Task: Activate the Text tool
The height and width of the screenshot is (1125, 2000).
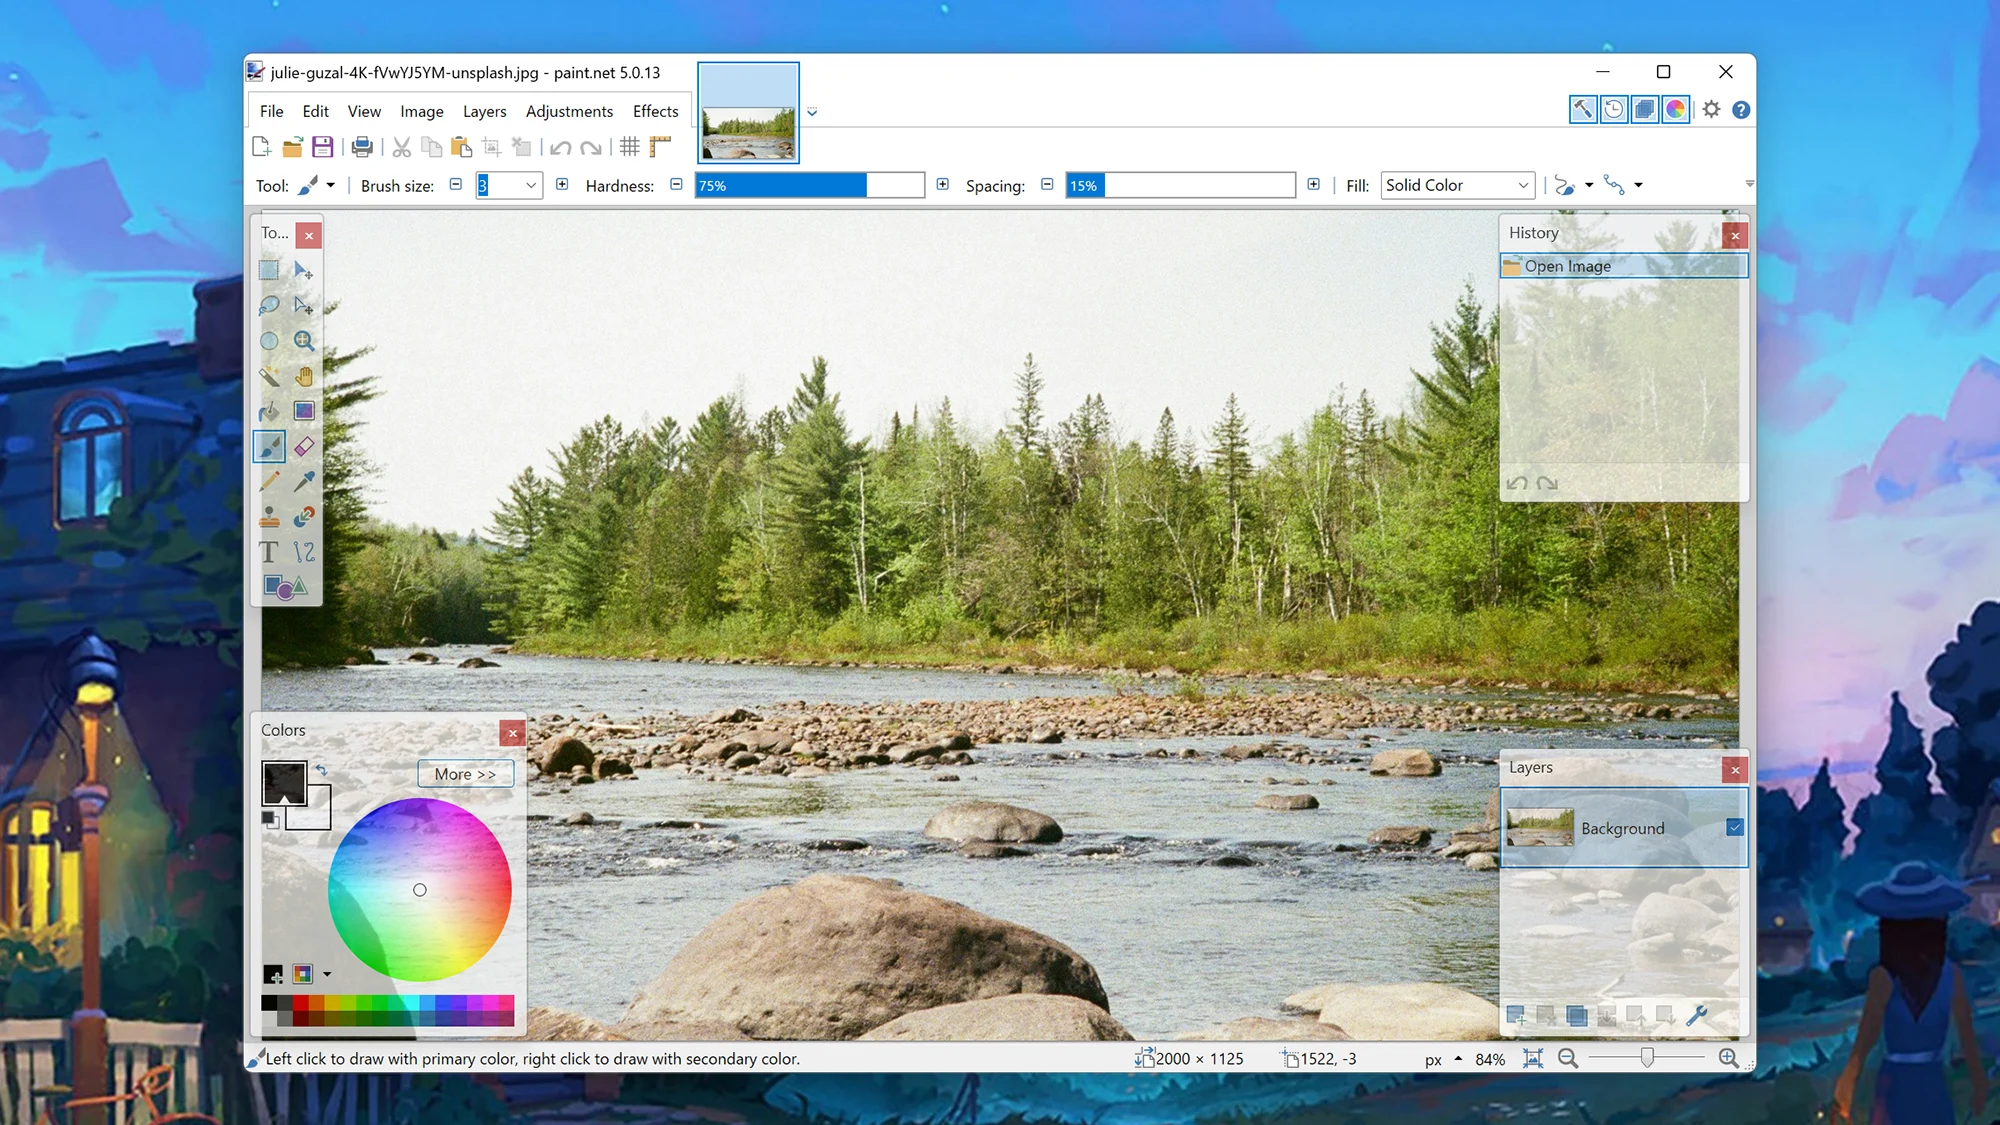Action: pos(268,551)
